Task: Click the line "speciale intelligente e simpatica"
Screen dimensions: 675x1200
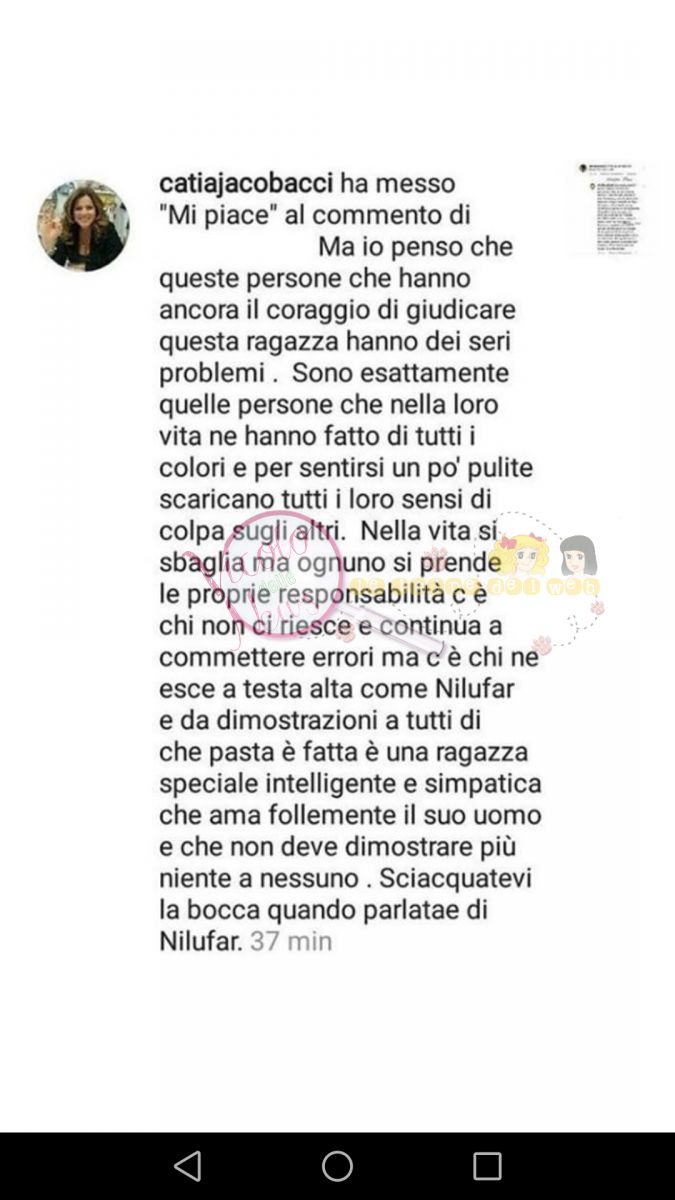Action: pos(350,784)
